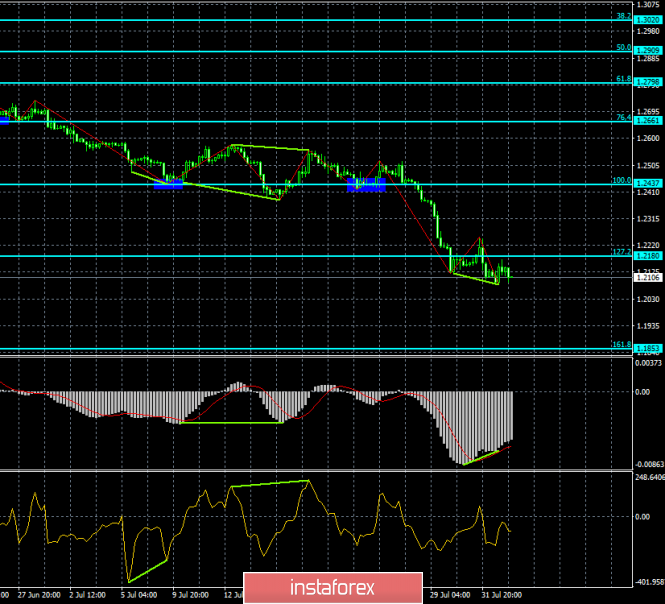
Task: Click the current price label 1.2106
Action: coord(648,277)
